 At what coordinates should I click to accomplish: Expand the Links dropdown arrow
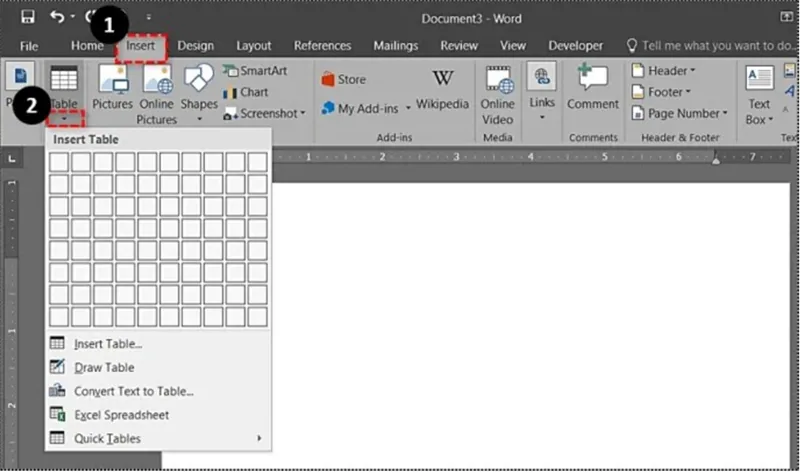pos(542,117)
